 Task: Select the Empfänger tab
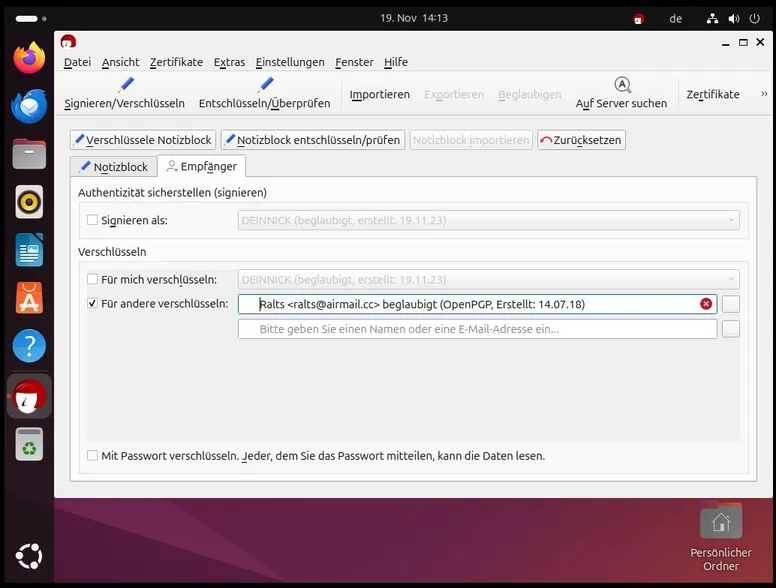tap(201, 166)
